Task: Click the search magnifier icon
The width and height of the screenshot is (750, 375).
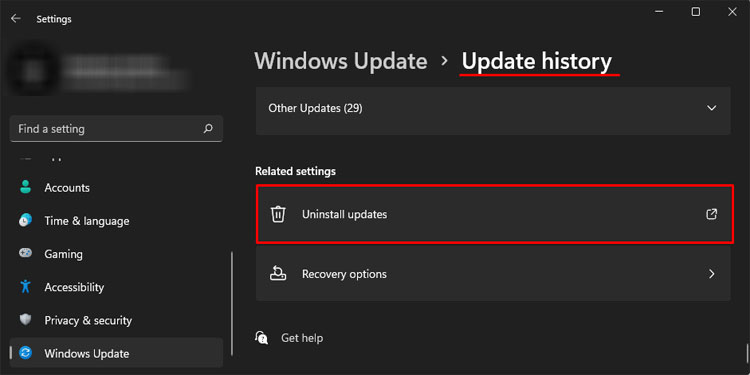Action: pyautogui.click(x=208, y=129)
